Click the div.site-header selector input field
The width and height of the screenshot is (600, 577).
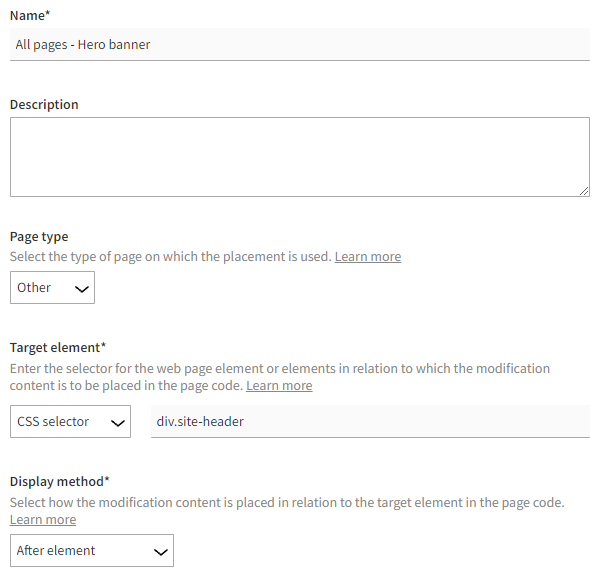point(370,422)
